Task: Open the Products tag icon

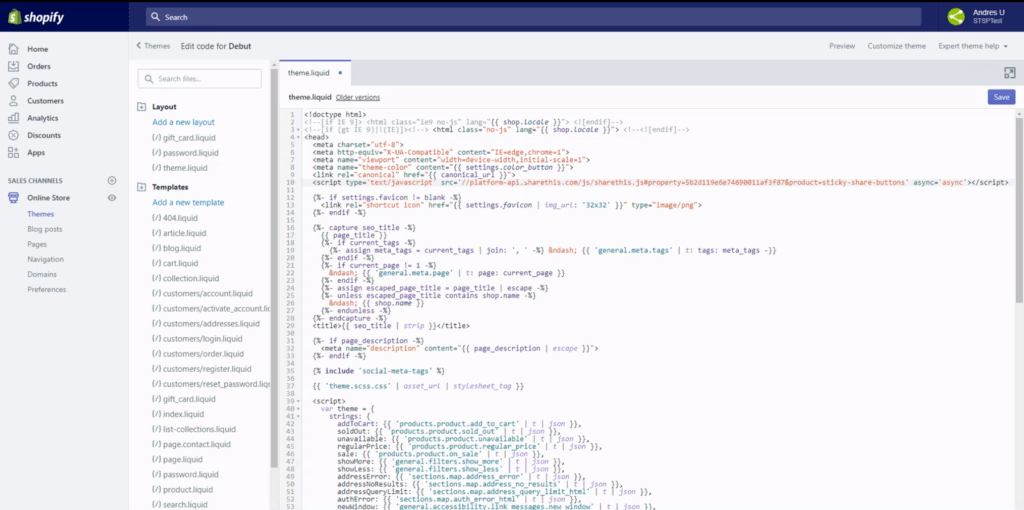Action: pyautogui.click(x=13, y=84)
